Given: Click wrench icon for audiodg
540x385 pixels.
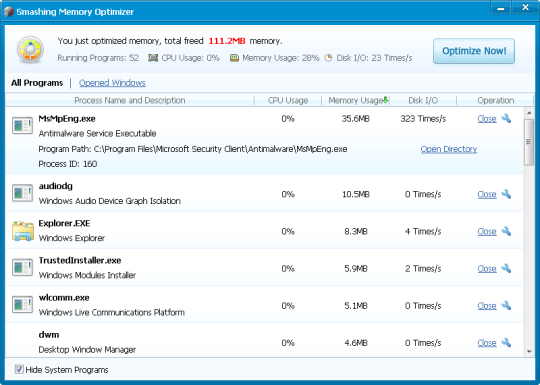Looking at the screenshot, I should (x=506, y=194).
